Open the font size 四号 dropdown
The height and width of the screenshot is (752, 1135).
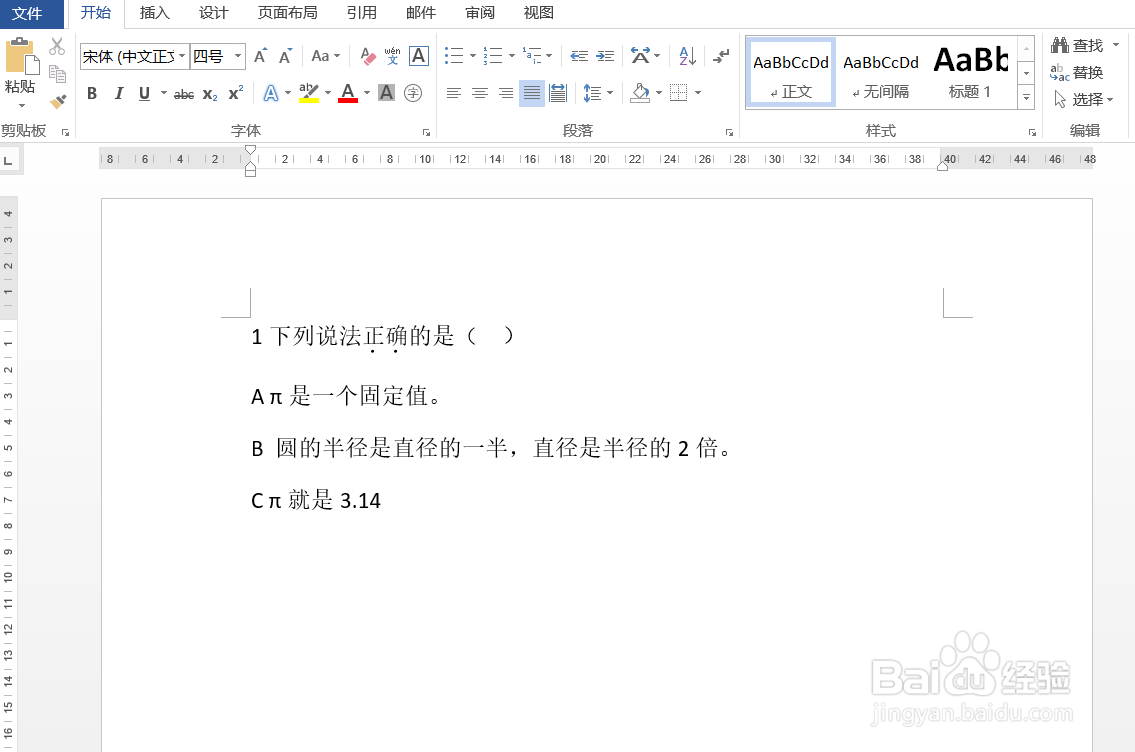[237, 56]
